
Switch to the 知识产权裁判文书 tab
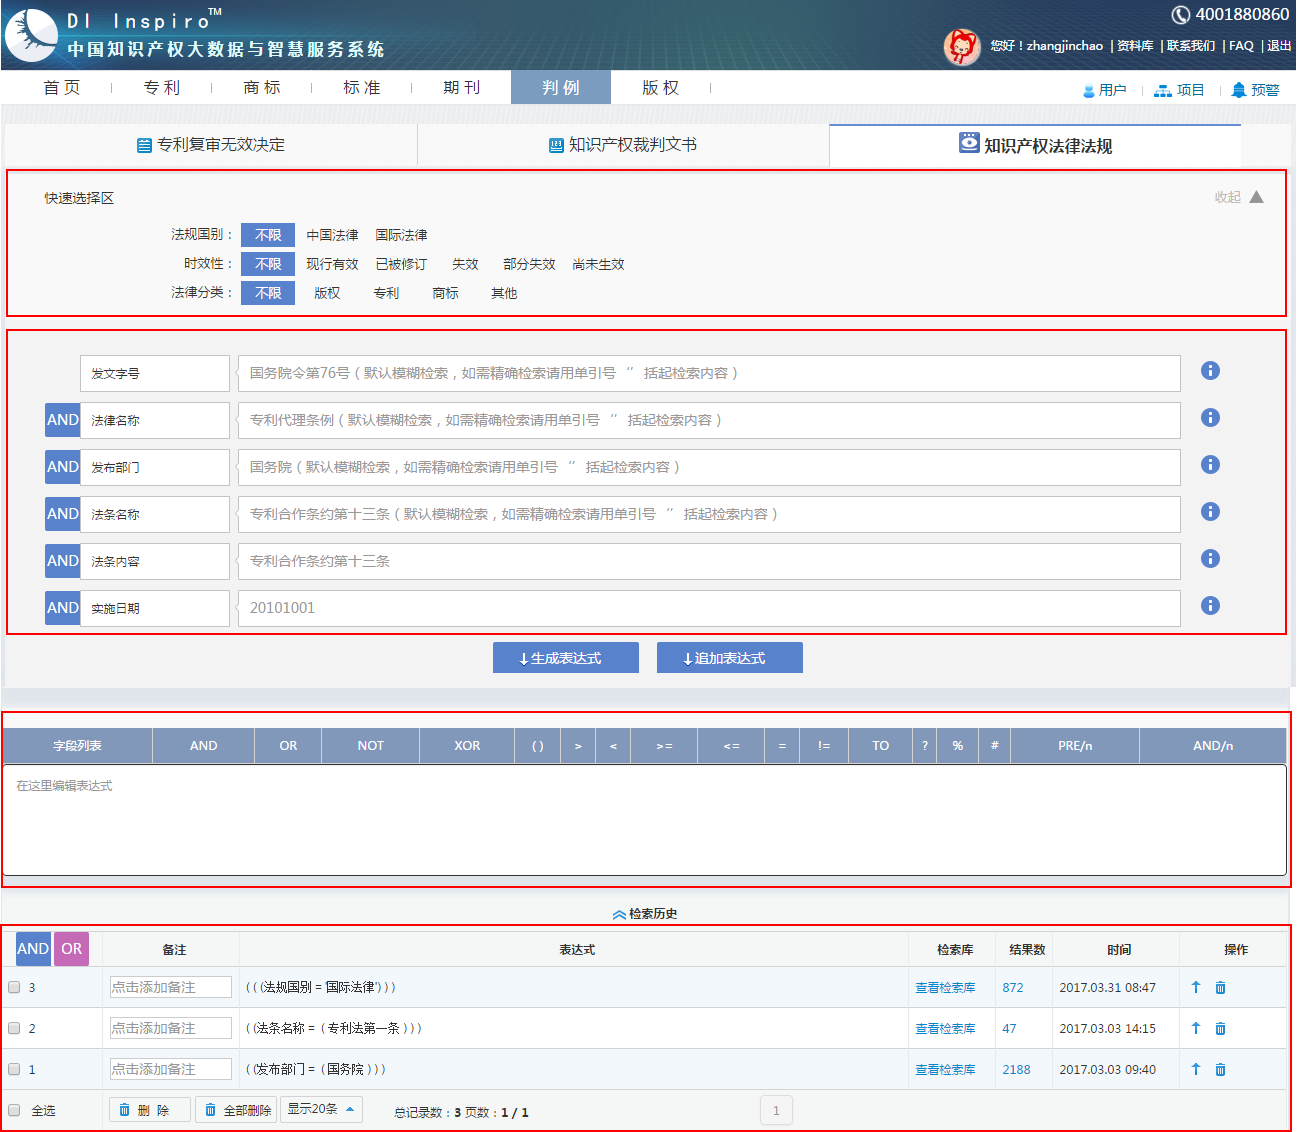pyautogui.click(x=623, y=145)
